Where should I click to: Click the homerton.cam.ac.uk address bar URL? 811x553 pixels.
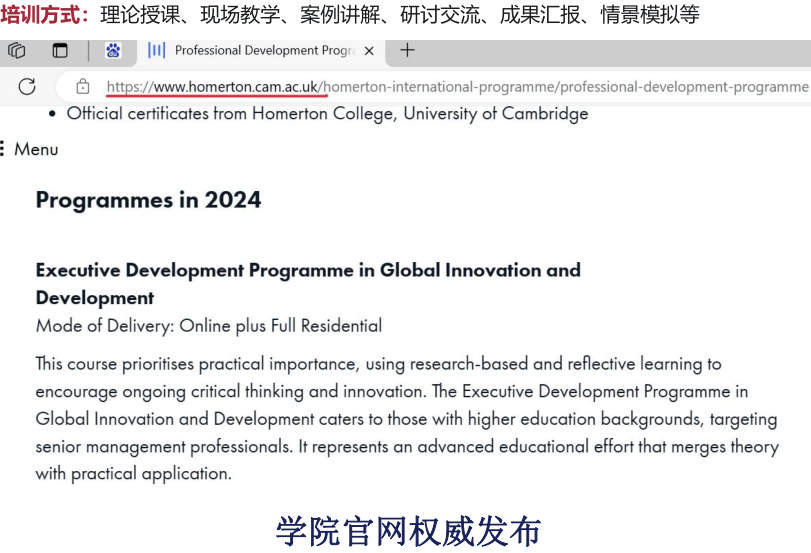pyautogui.click(x=457, y=86)
